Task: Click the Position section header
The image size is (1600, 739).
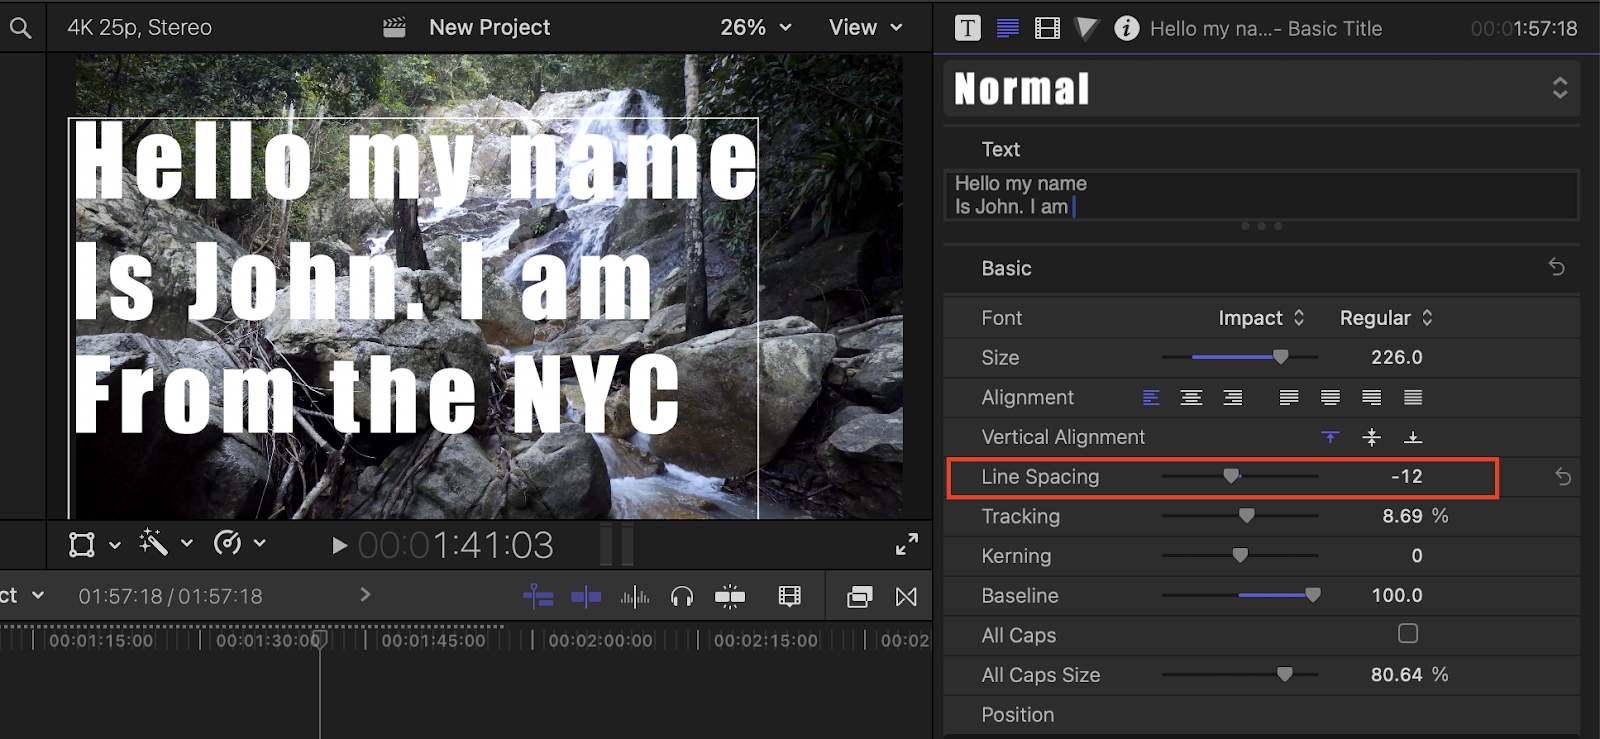Action: coord(1017,715)
